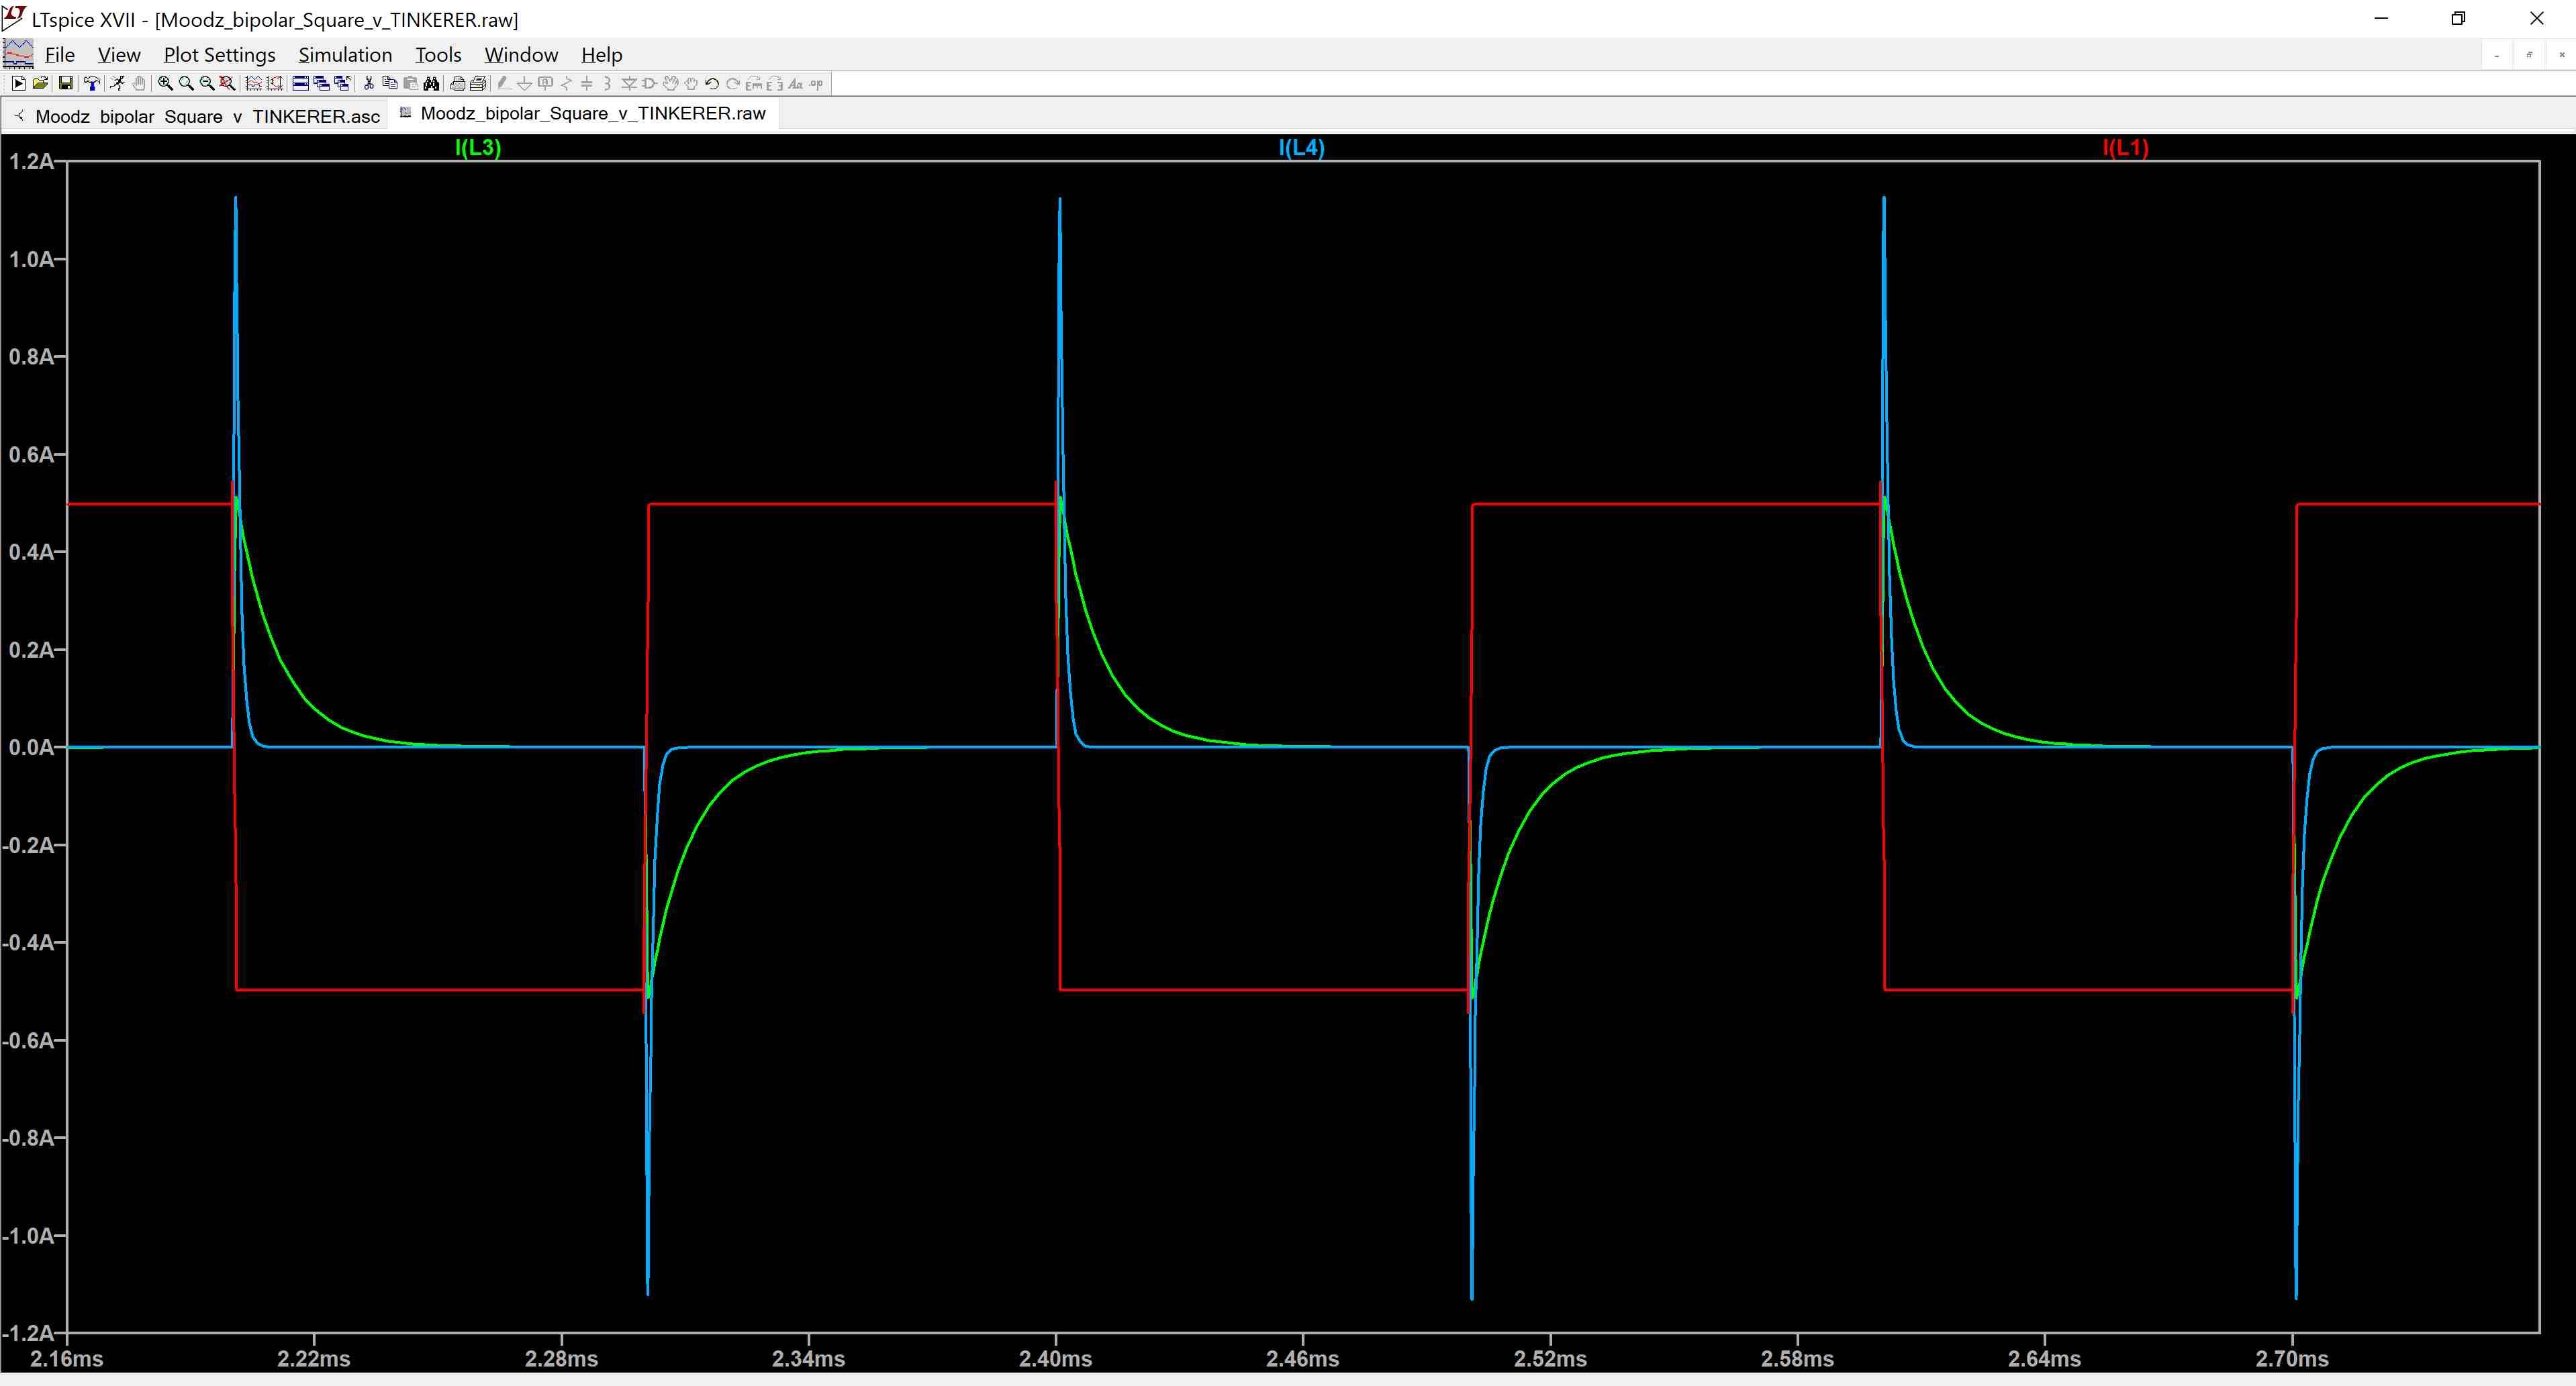
Task: Click the 2.40ms horizontal axis label
Action: click(x=1055, y=1359)
